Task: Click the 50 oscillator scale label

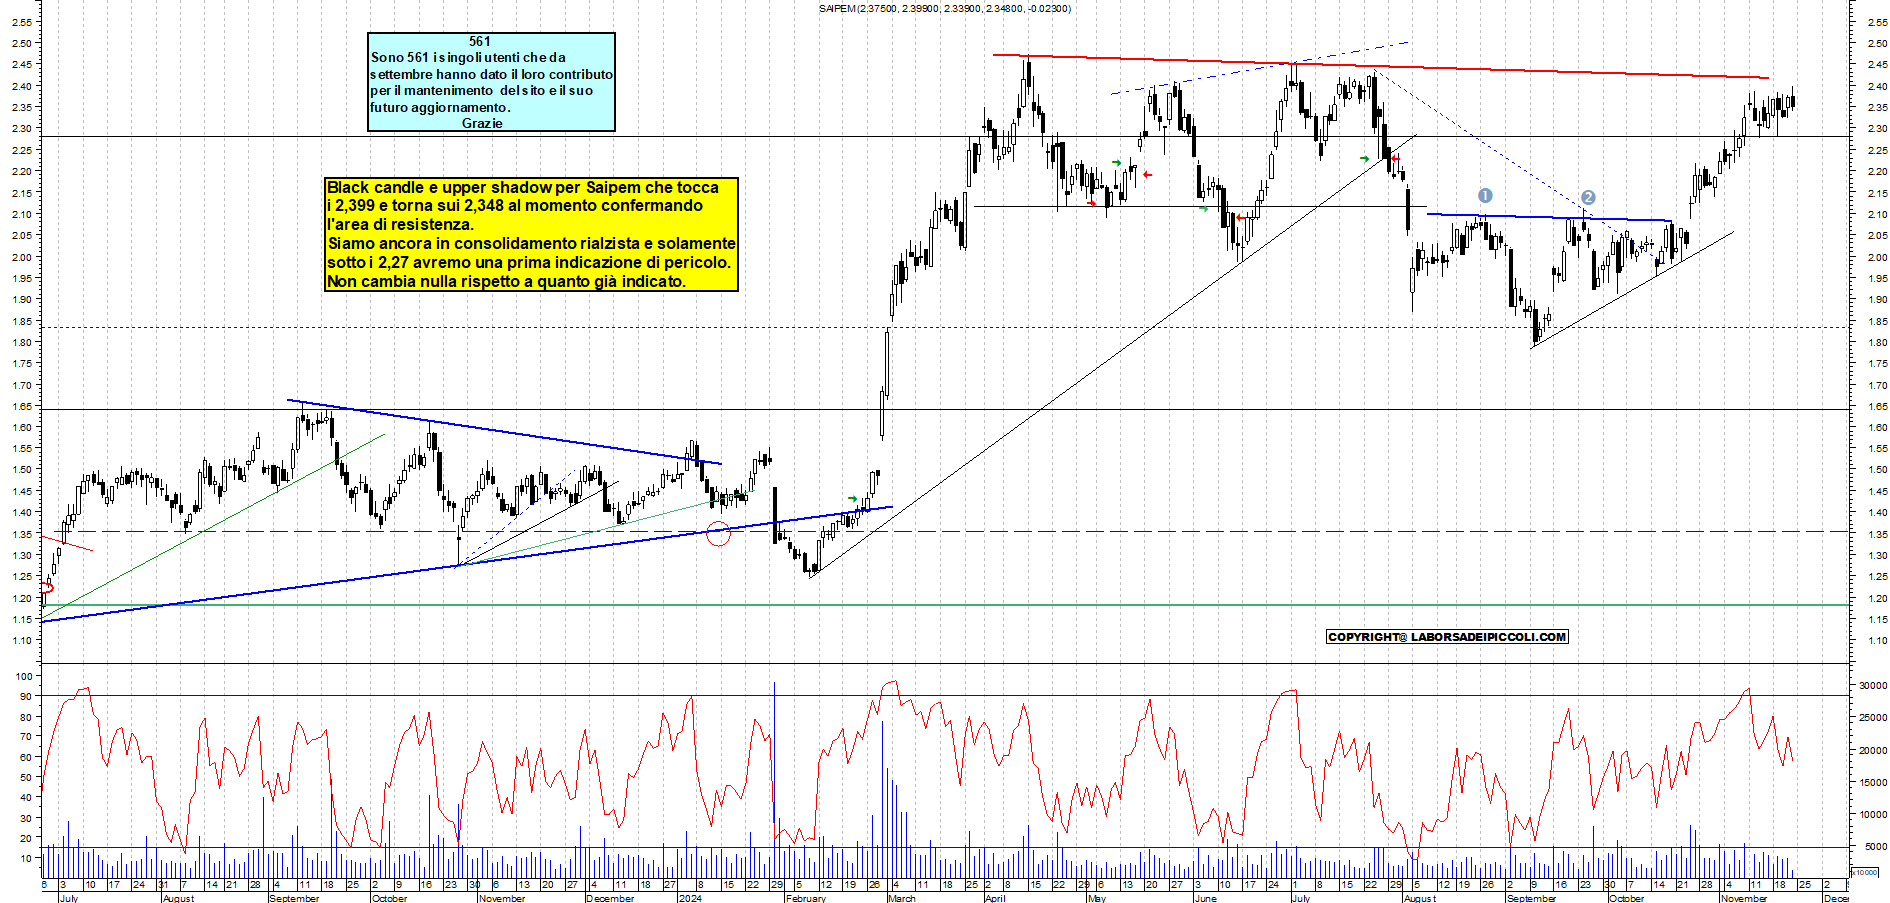Action: pos(26,777)
